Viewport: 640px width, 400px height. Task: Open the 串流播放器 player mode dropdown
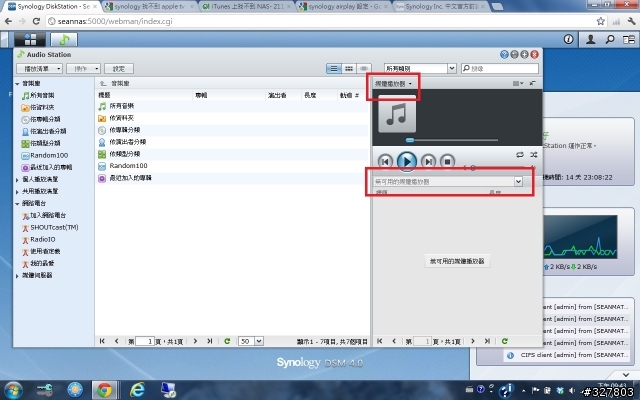393,84
